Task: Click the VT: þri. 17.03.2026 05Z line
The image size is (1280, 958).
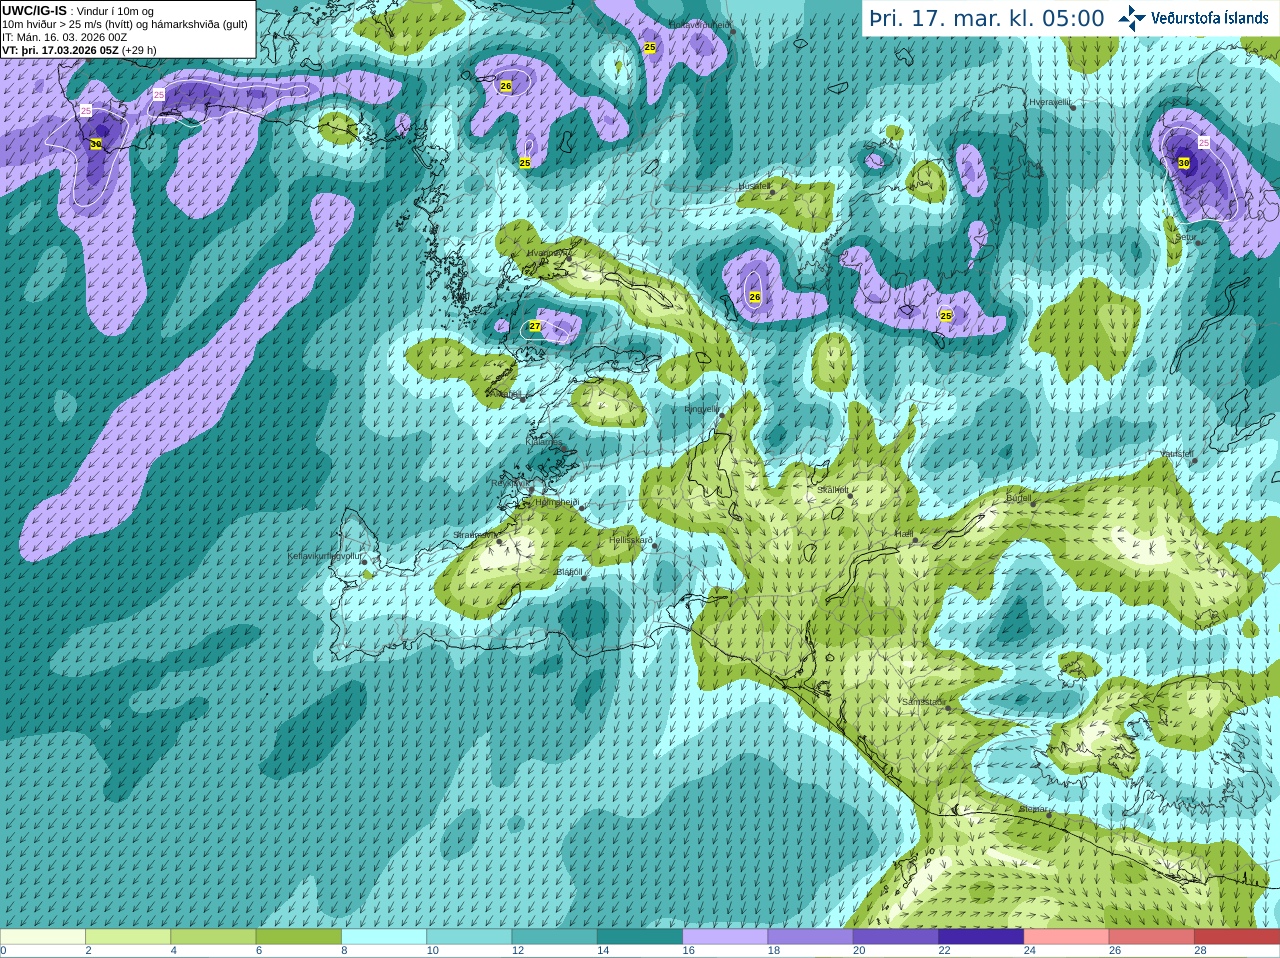Action: click(79, 50)
